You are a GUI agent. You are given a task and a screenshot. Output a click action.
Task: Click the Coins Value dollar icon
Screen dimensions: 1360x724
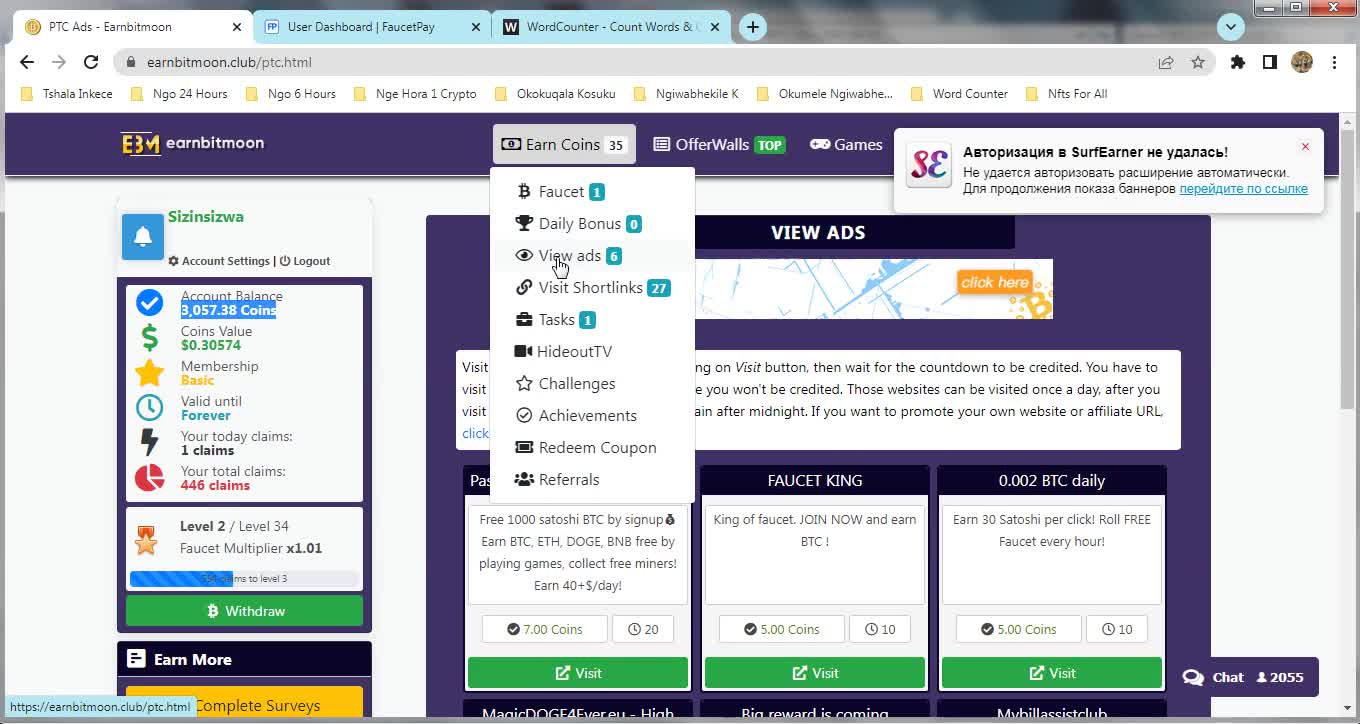149,338
